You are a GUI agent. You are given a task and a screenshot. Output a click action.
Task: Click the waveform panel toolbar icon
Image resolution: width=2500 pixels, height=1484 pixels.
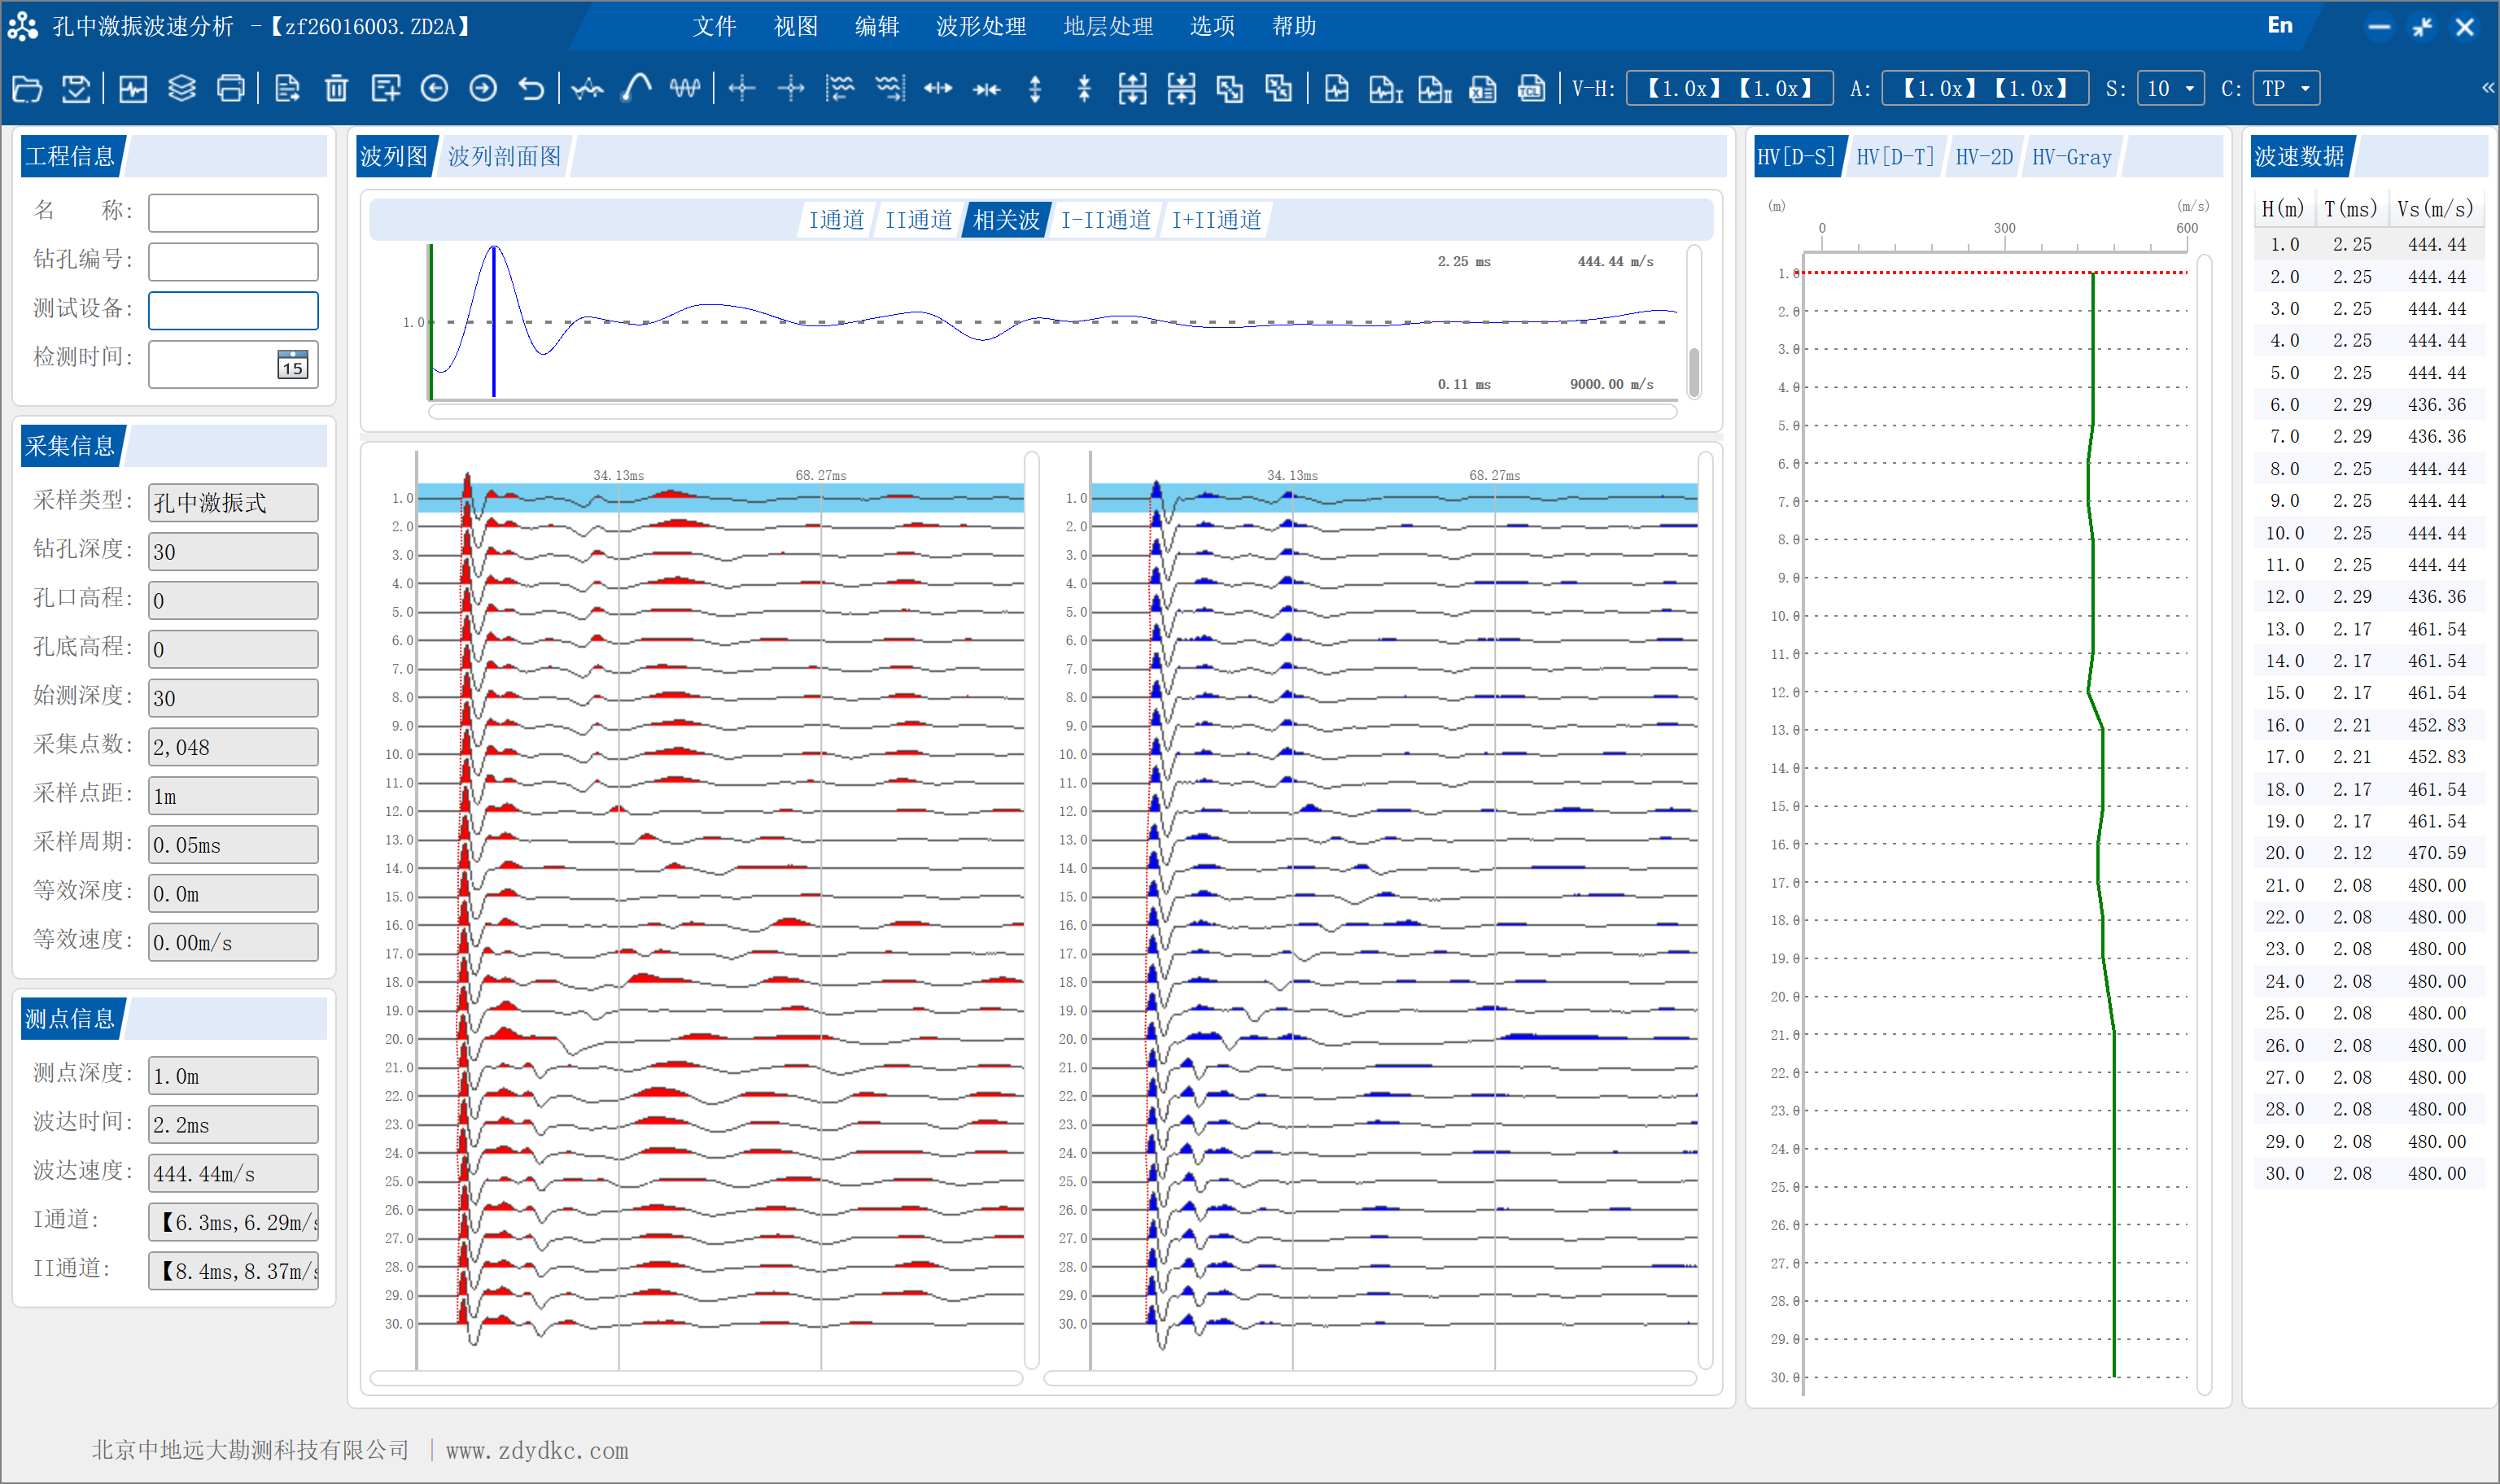(133, 89)
